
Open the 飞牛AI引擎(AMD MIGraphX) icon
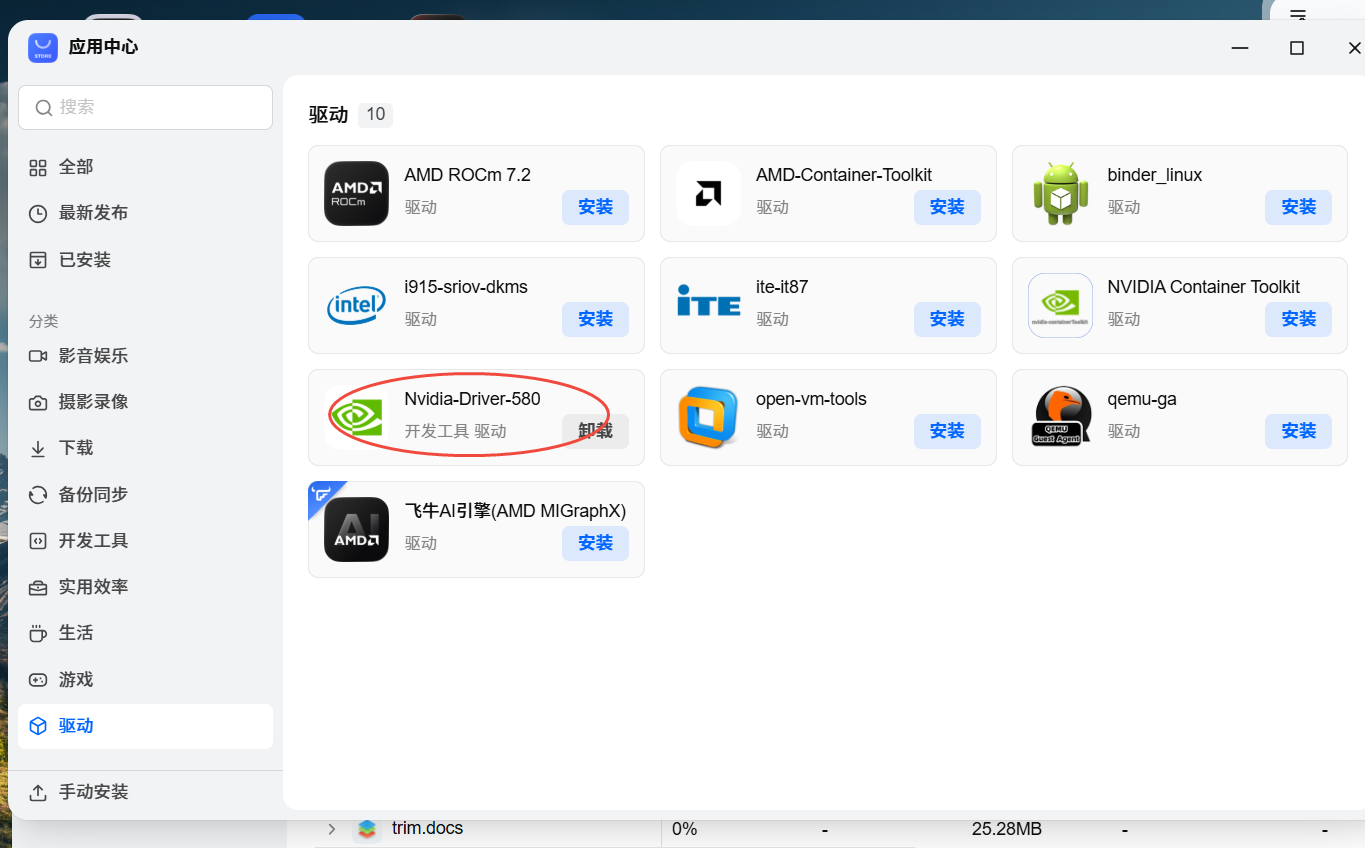click(x=356, y=529)
